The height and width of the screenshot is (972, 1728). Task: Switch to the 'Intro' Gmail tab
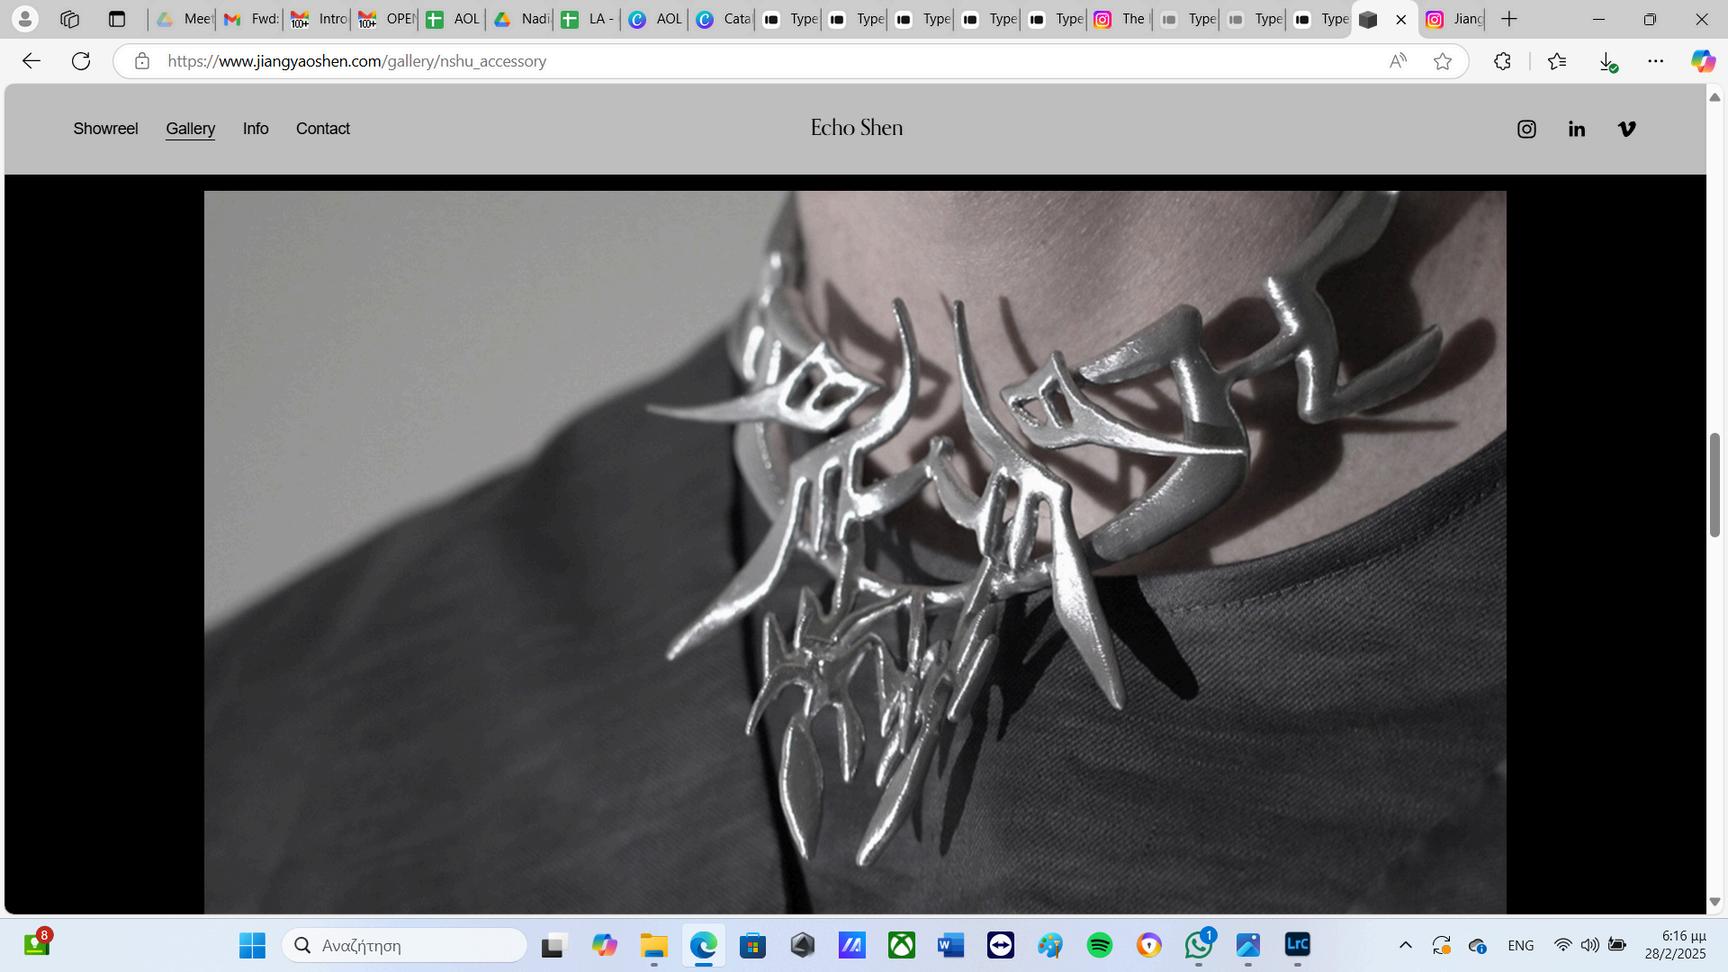(x=316, y=19)
